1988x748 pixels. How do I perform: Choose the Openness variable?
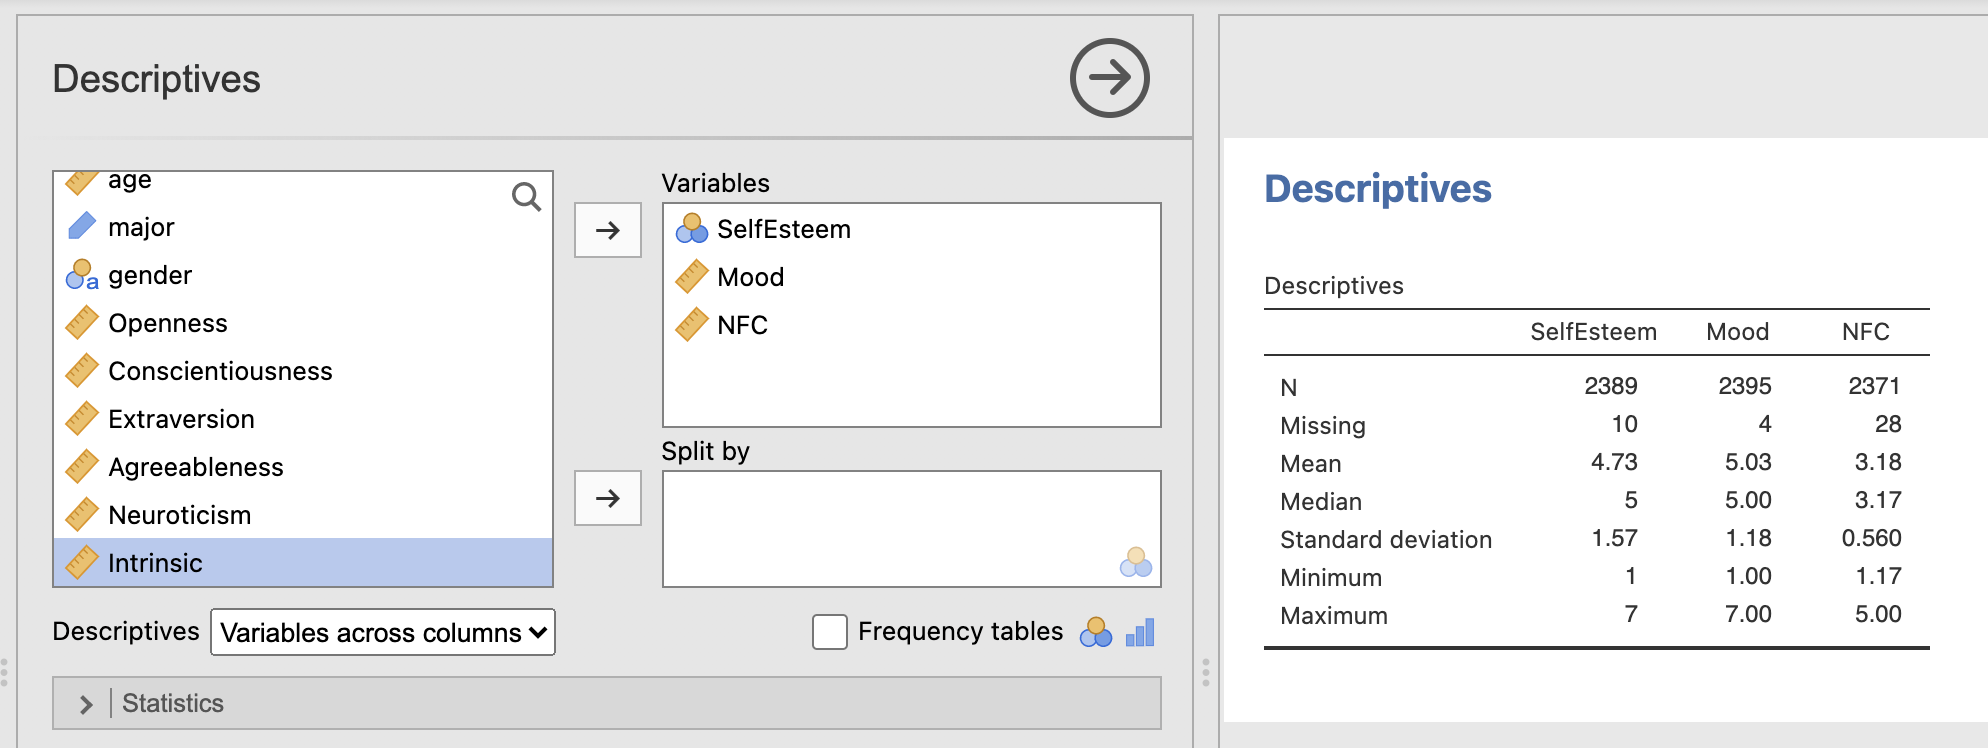(x=303, y=323)
